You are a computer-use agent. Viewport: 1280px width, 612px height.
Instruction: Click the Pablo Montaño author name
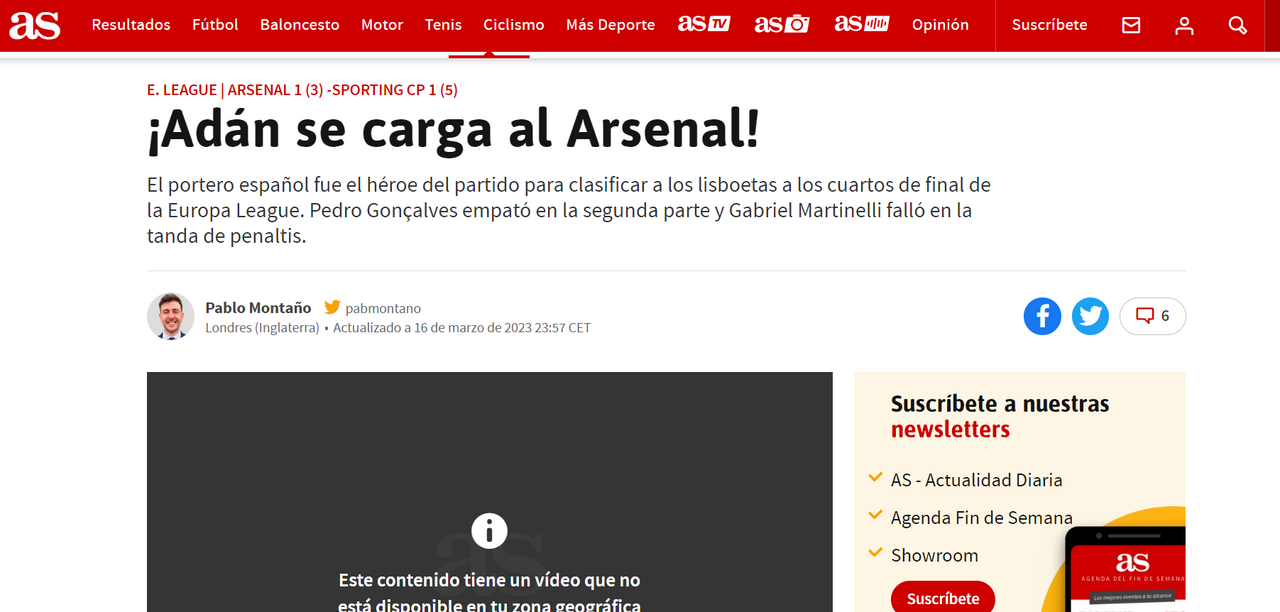point(258,308)
